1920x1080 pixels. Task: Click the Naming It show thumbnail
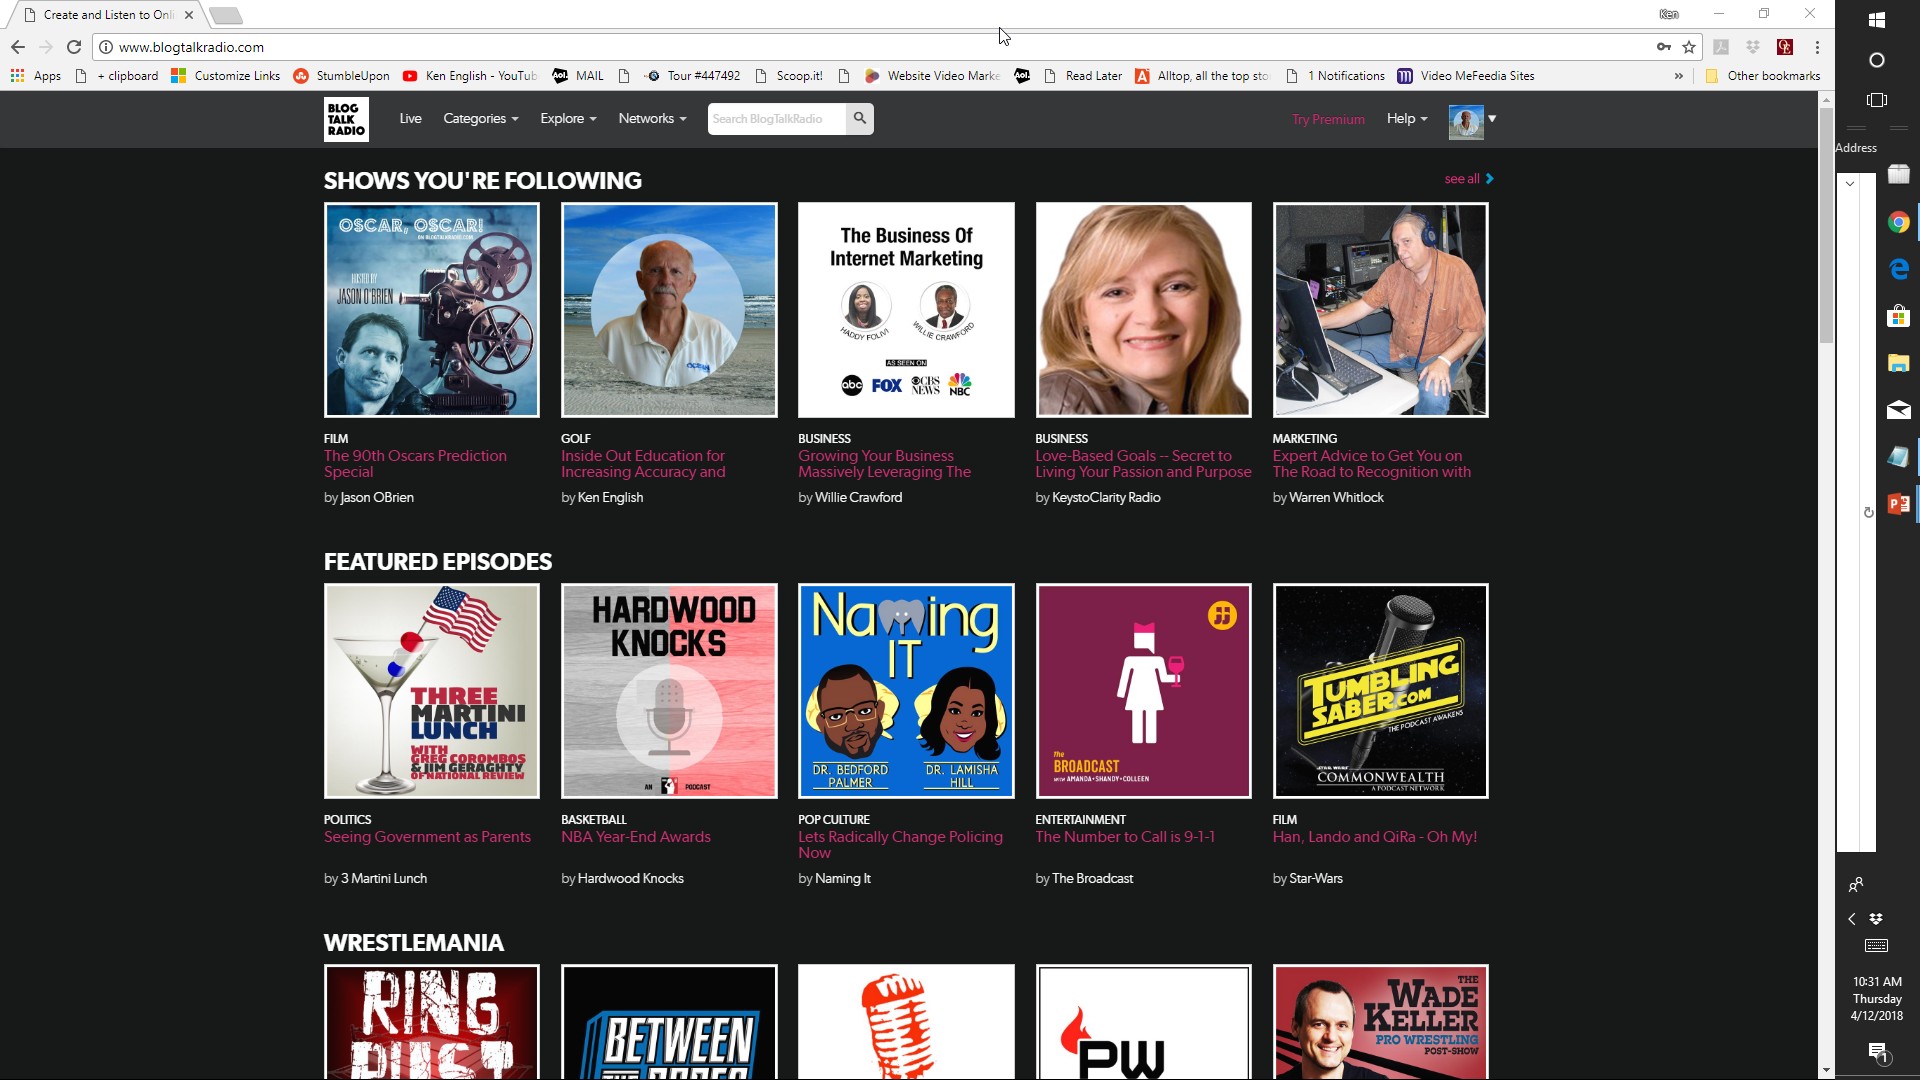906,691
